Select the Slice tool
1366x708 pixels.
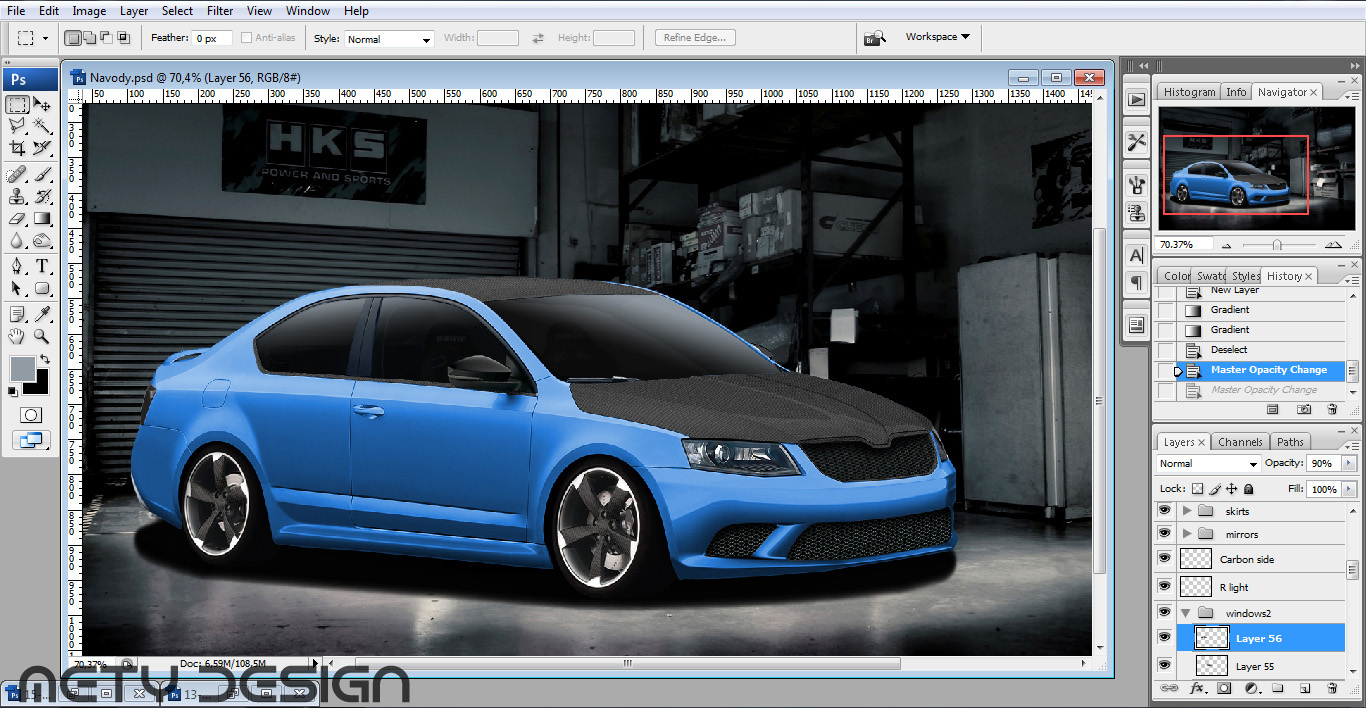pos(42,148)
